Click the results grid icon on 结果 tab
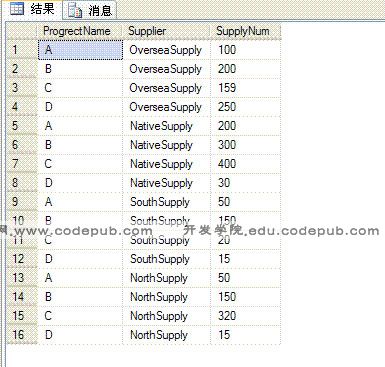Viewport: 385px width, 367px height. click(x=17, y=9)
